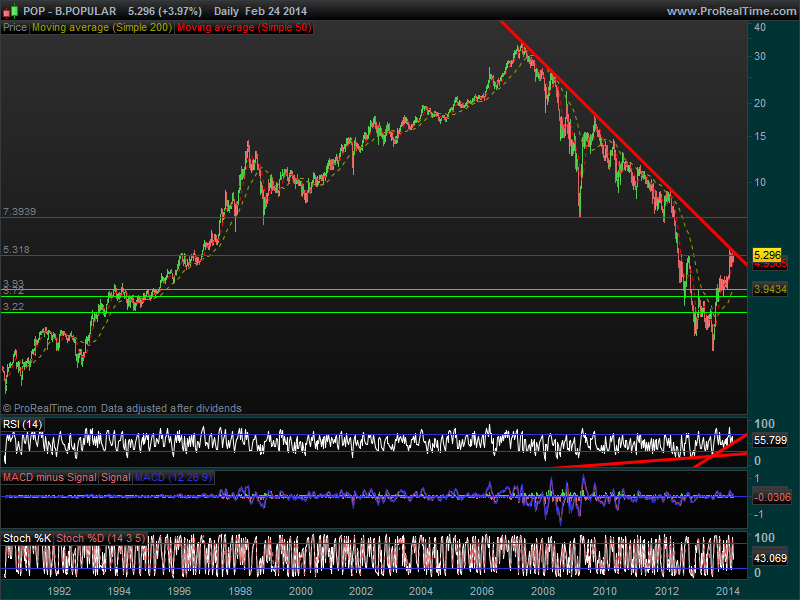Open the www.ProRealTime.com link
The width and height of the screenshot is (800, 600).
(731, 11)
